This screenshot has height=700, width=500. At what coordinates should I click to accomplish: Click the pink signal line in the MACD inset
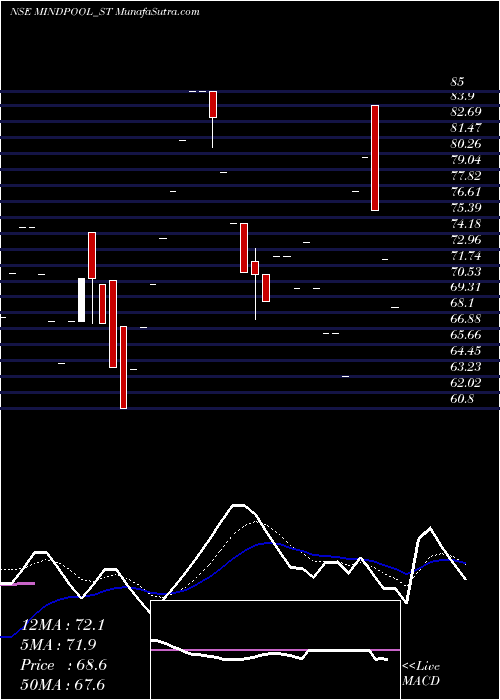pos(275,650)
